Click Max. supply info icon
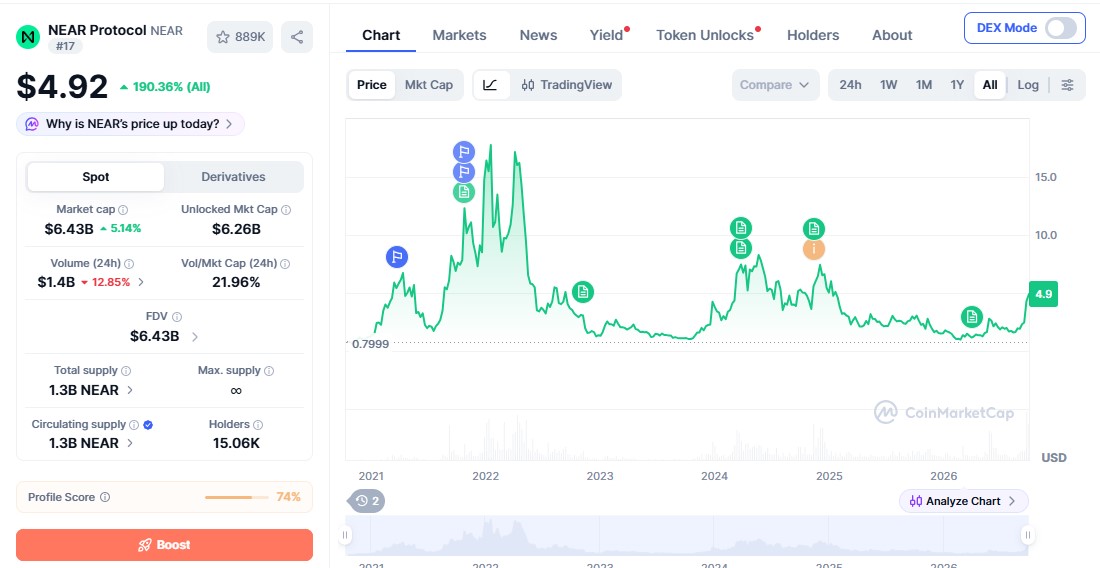This screenshot has width=1100, height=568. click(x=269, y=371)
